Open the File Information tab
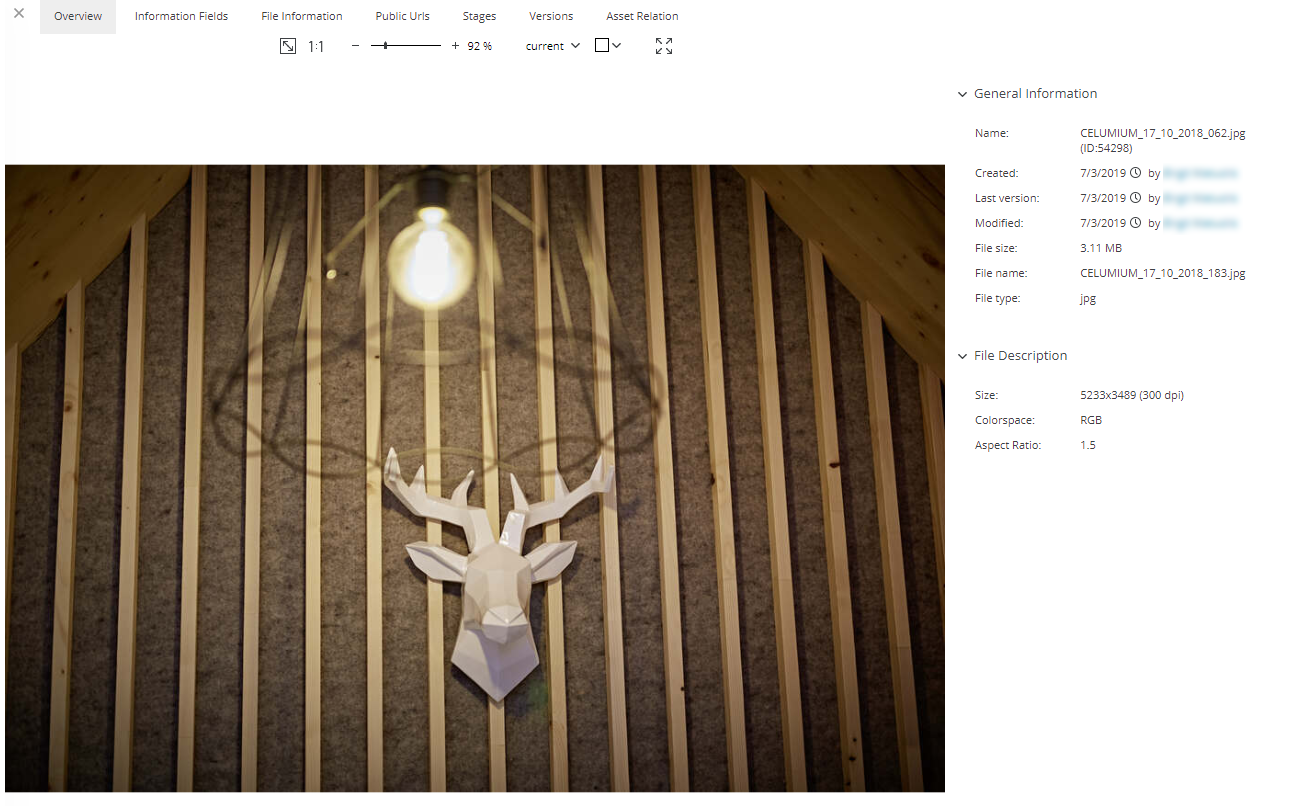1296x806 pixels. point(302,17)
